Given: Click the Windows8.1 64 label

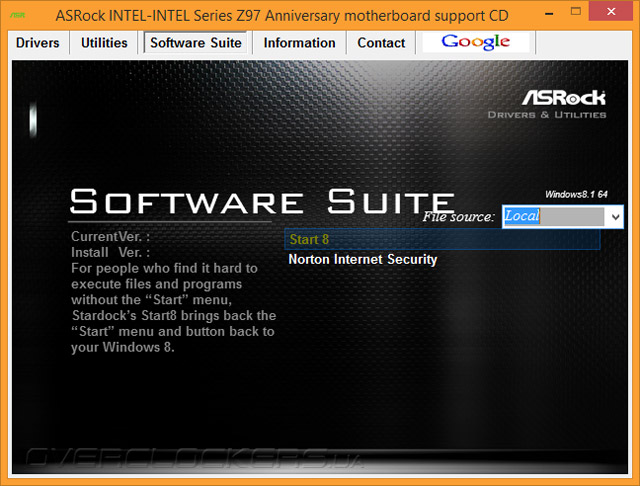Looking at the screenshot, I should pos(576,194).
